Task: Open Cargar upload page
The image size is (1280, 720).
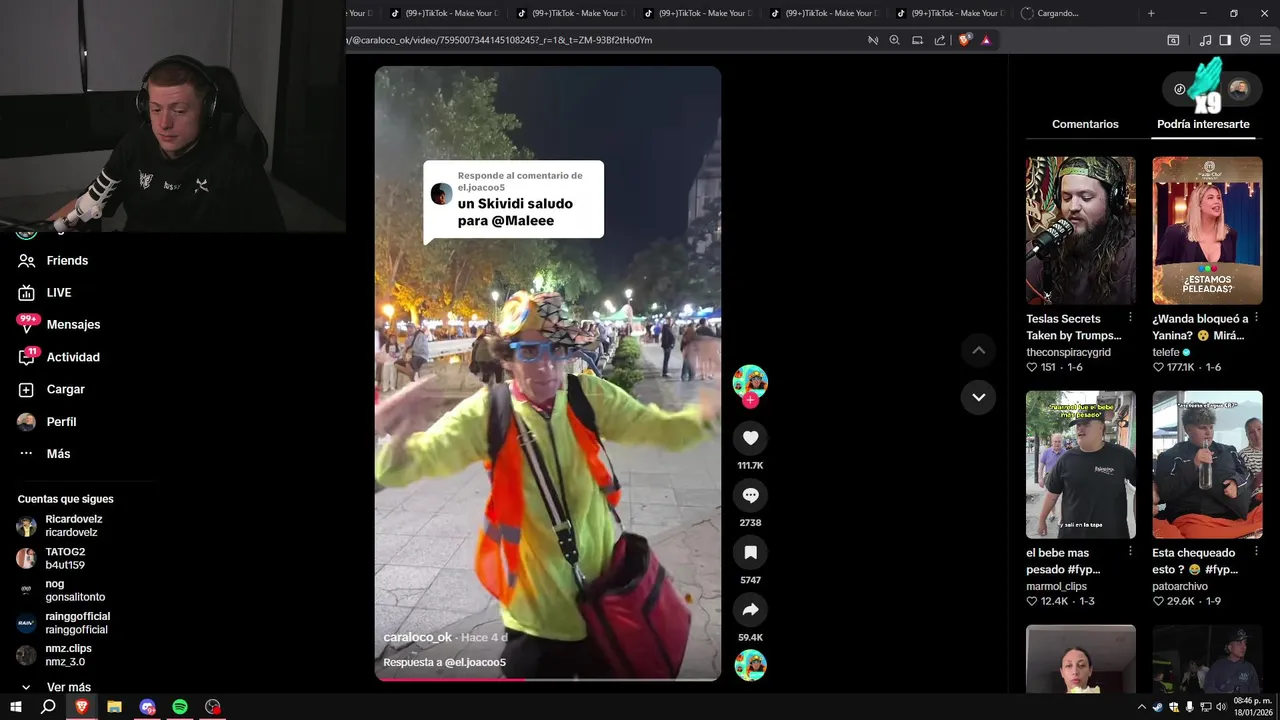Action: 51,389
